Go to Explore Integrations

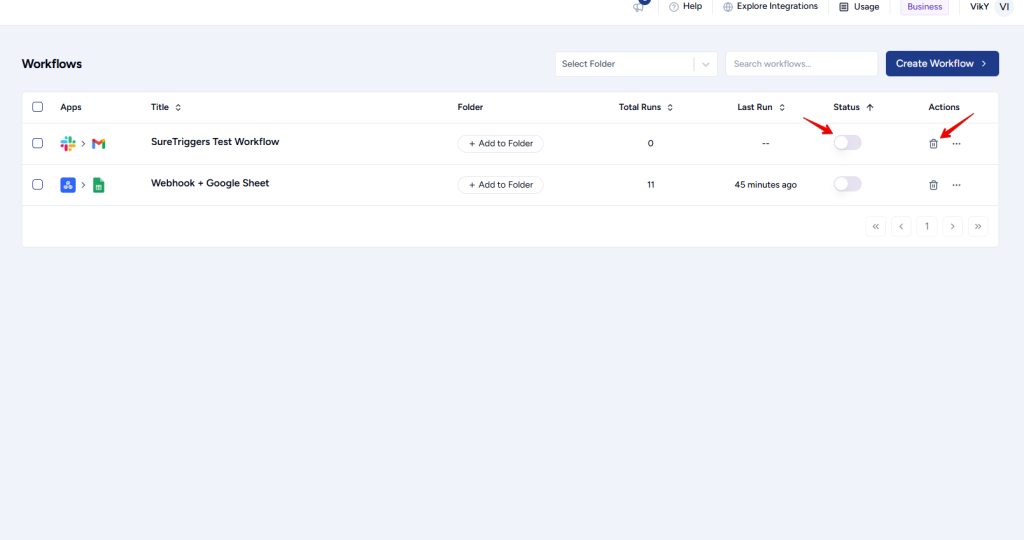coord(770,7)
